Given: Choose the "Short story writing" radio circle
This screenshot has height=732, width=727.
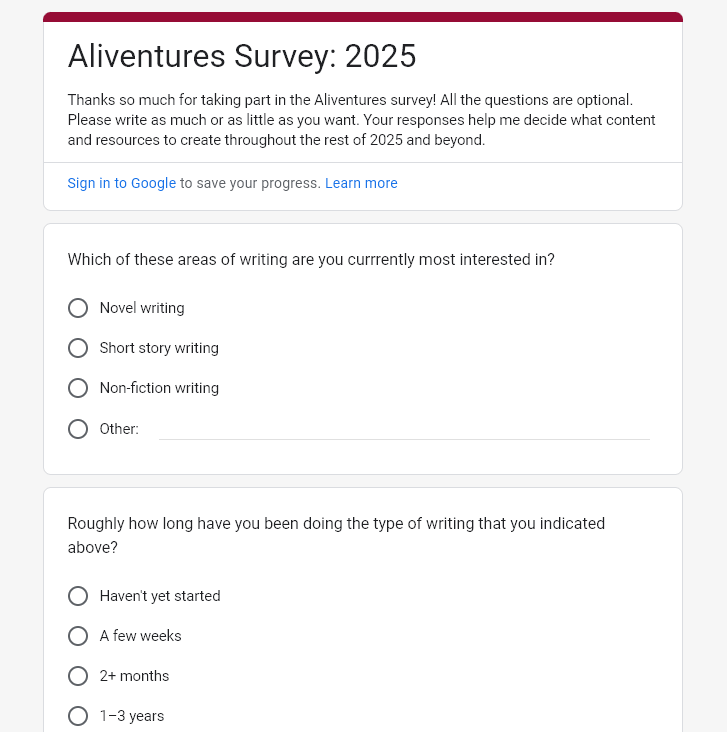Looking at the screenshot, I should click(x=78, y=348).
